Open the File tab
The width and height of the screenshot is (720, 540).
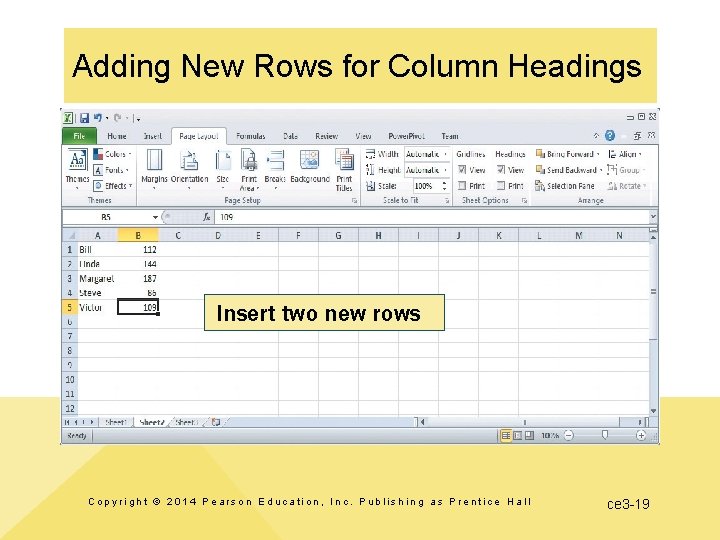(79, 136)
